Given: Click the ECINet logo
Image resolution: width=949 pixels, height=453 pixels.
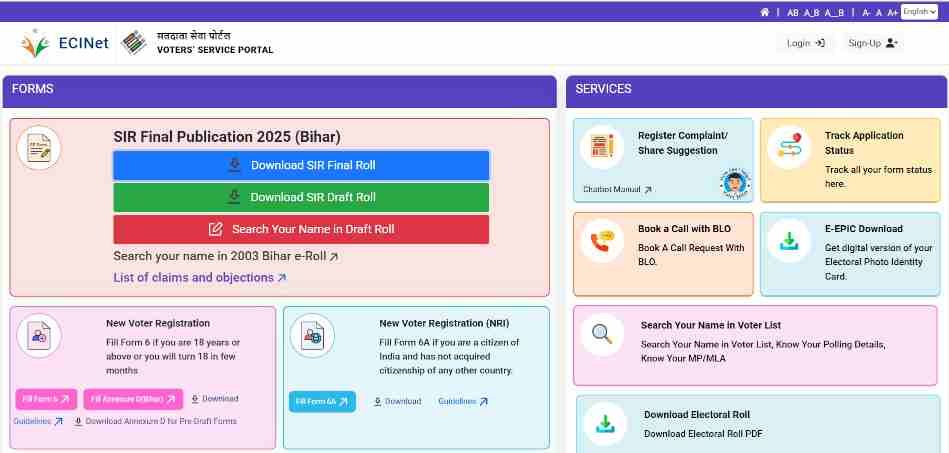Looking at the screenshot, I should 60,43.
